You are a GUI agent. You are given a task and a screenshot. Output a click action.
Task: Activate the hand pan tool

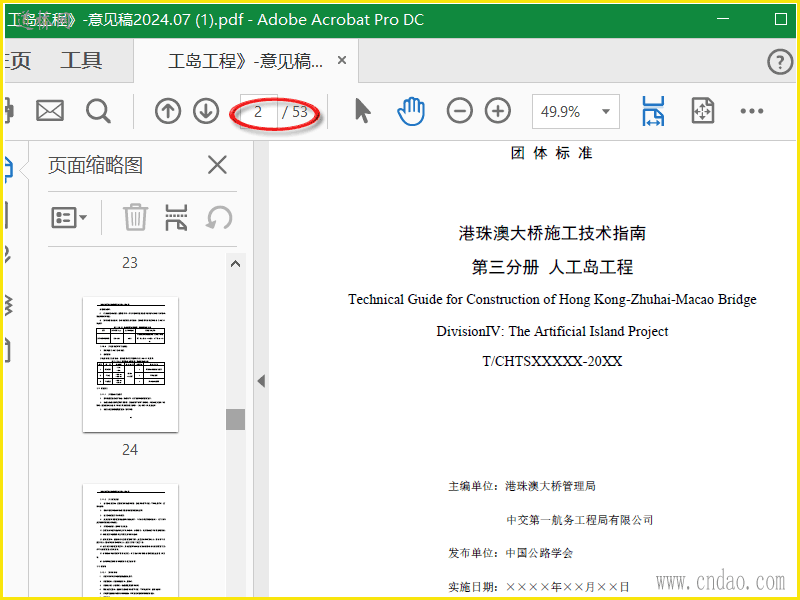pos(411,111)
